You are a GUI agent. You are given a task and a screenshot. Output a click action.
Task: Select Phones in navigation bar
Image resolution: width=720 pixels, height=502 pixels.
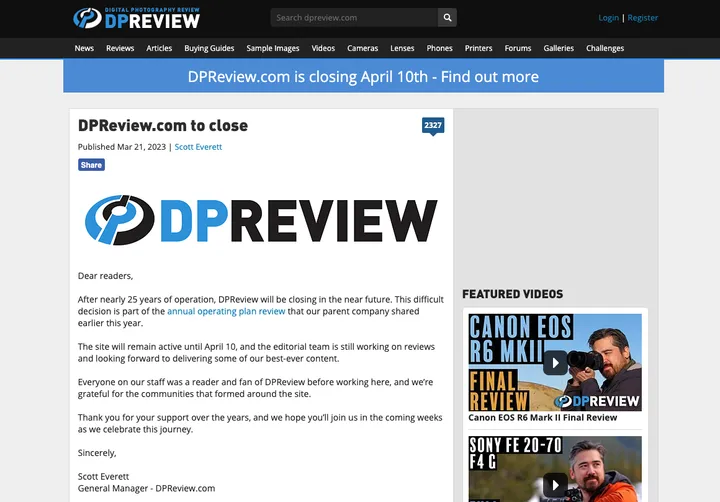(x=439, y=48)
